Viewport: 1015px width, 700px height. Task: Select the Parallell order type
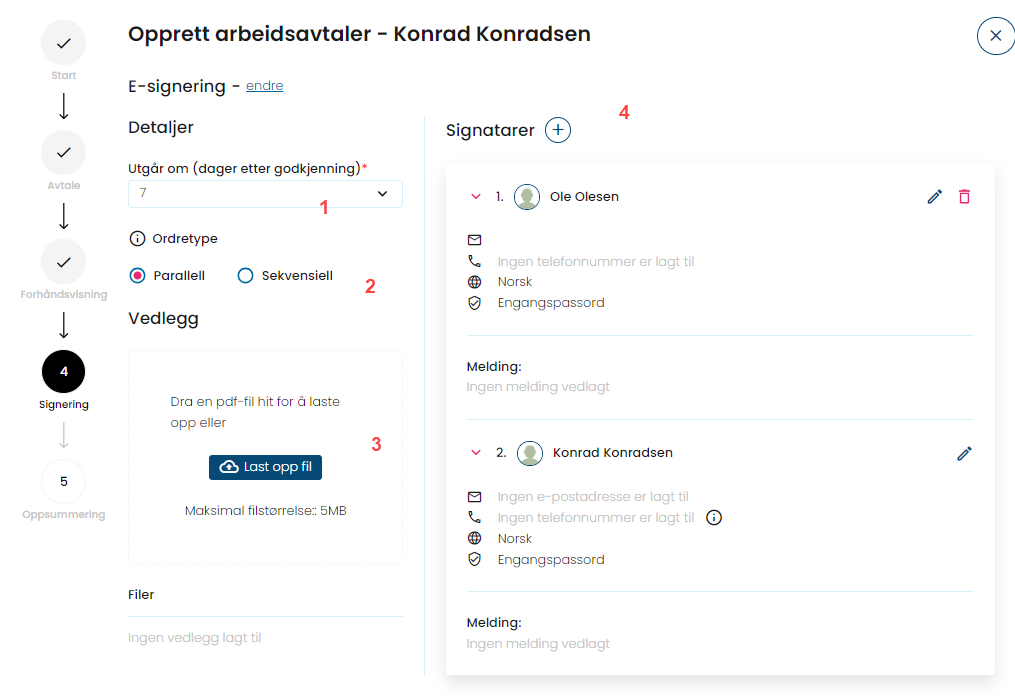point(137,276)
